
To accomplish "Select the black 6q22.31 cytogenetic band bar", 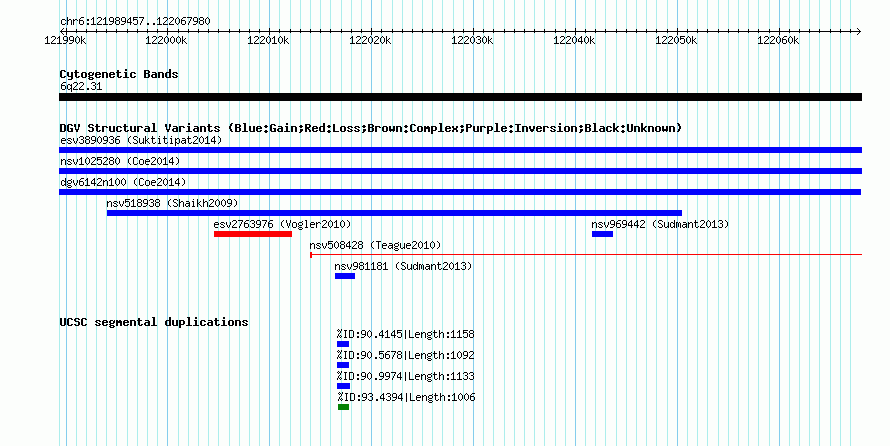I will 460,97.
